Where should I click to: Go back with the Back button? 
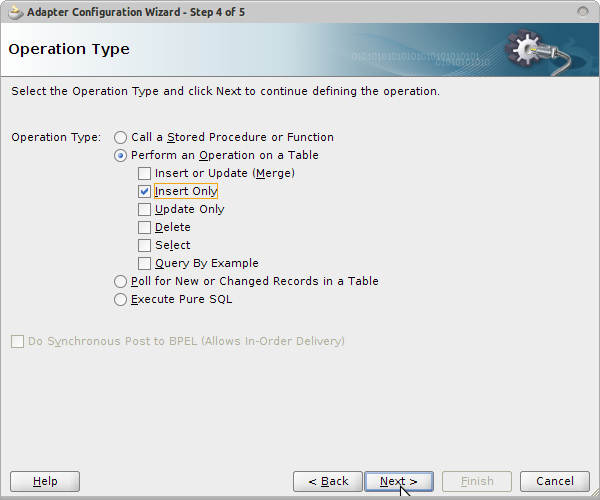(328, 481)
